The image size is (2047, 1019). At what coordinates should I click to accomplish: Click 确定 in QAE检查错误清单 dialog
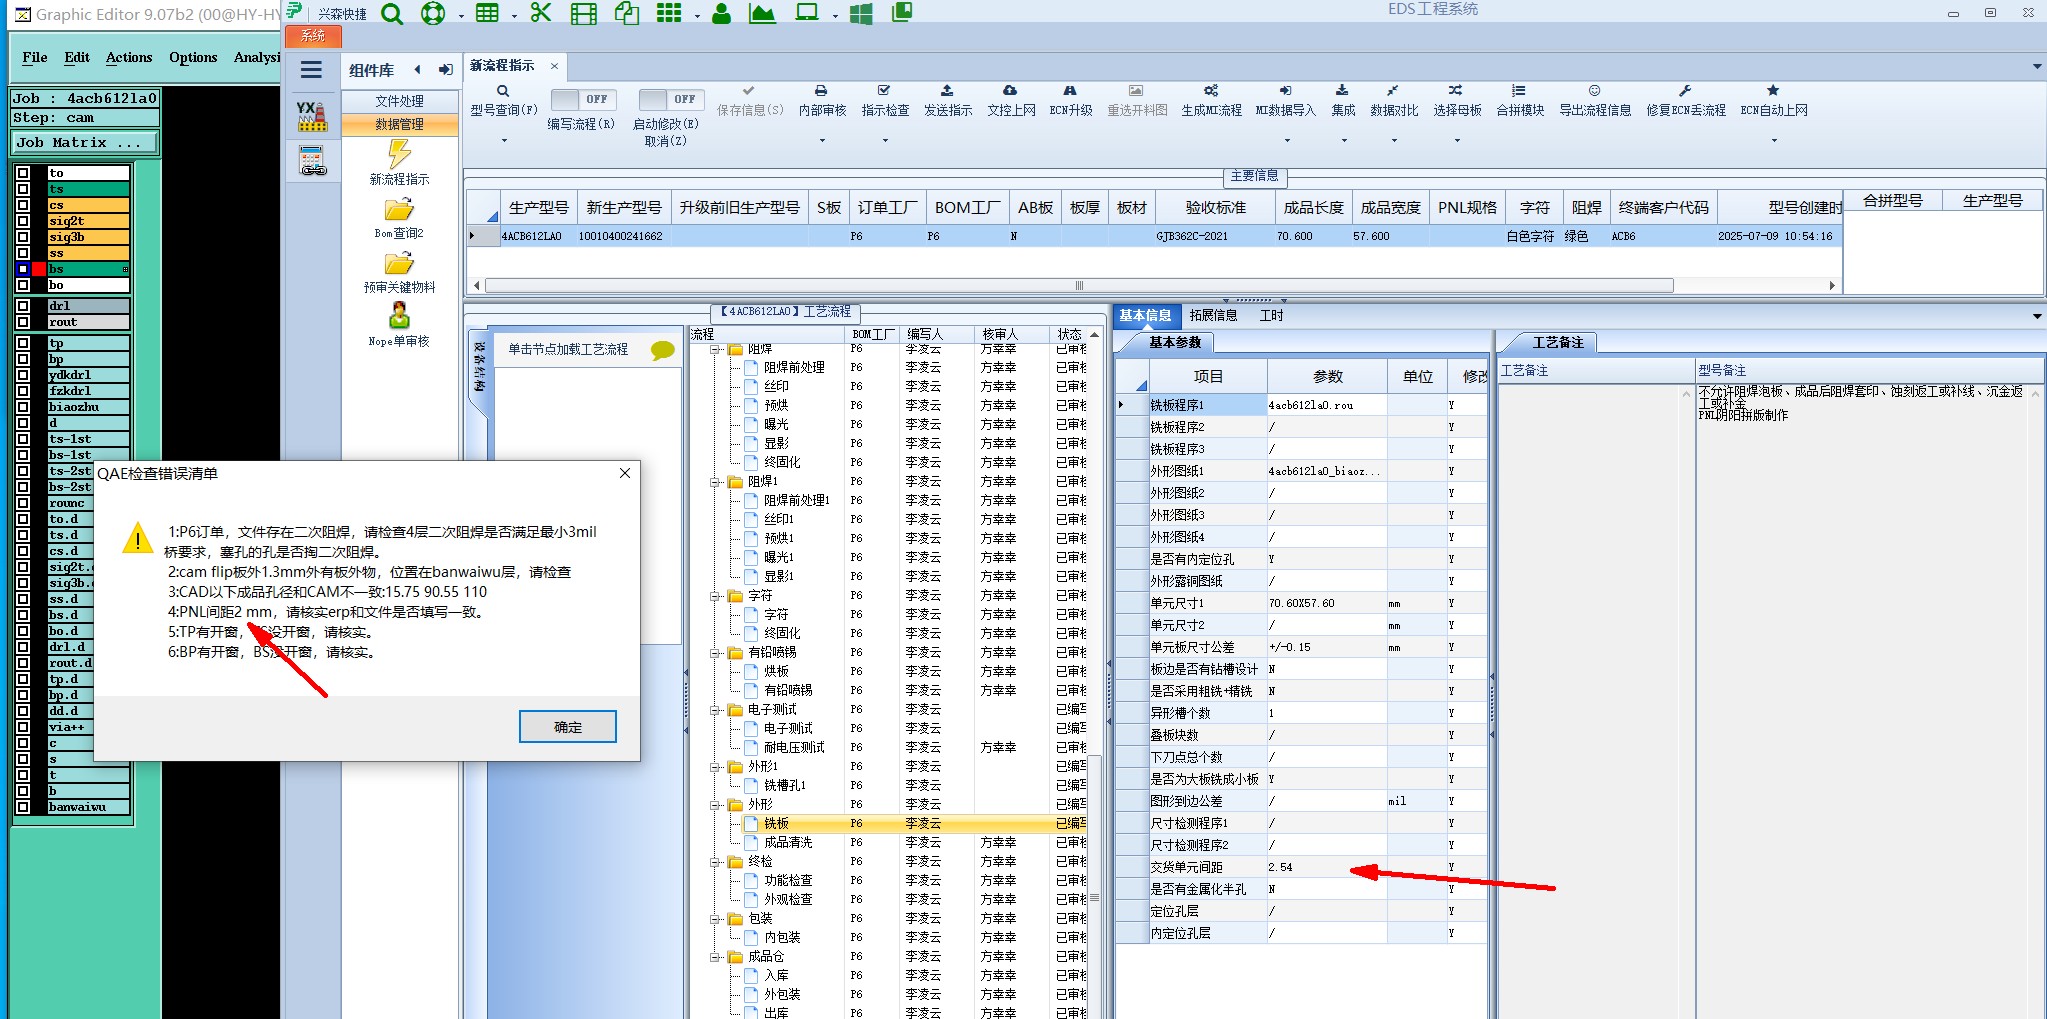coord(568,727)
